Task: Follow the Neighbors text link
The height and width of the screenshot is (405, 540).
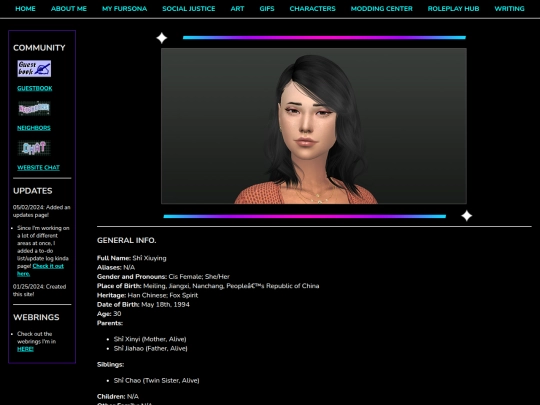Action: [x=34, y=128]
